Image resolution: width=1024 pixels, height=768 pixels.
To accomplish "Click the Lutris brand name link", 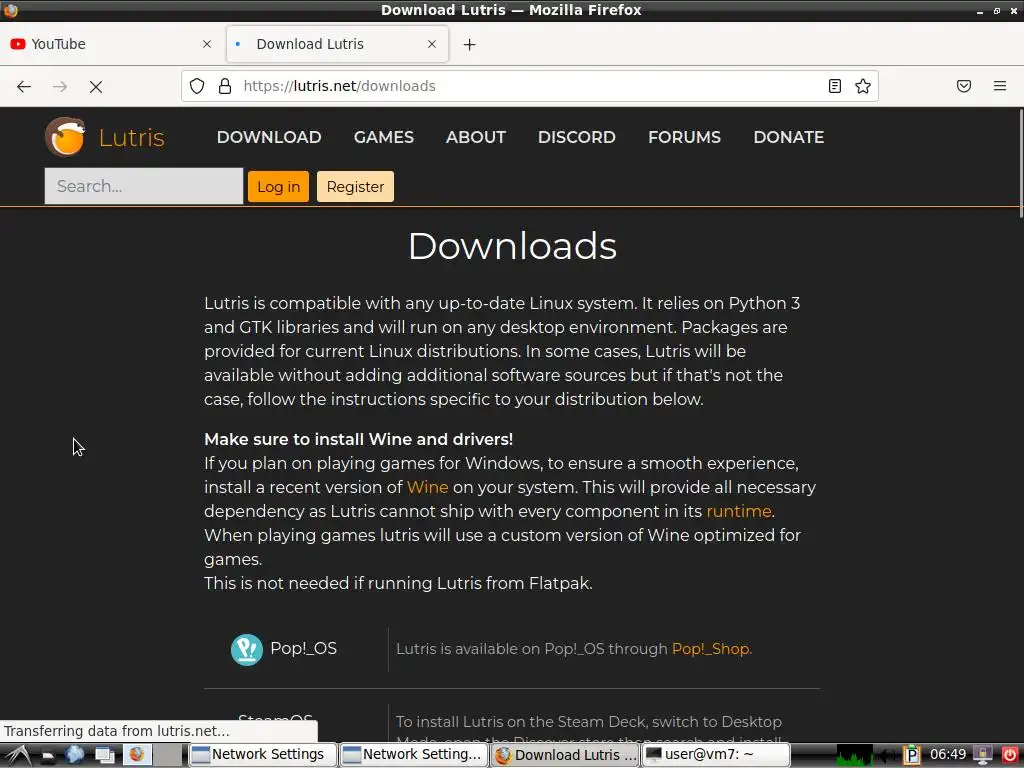I will (x=131, y=137).
